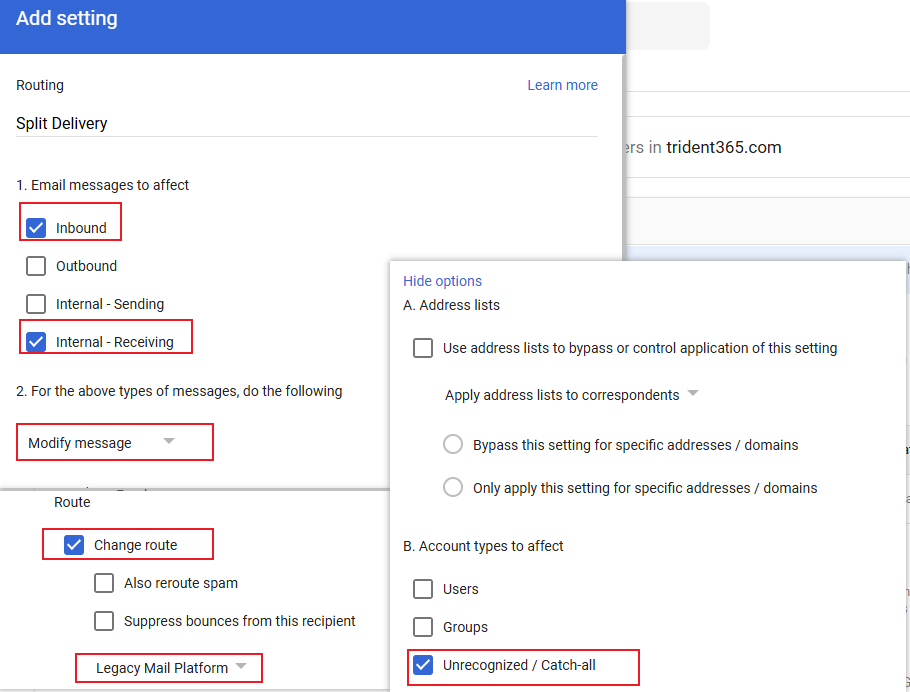Viewport: 910px width, 692px height.
Task: Select Only apply this setting radio button
Action: click(453, 488)
